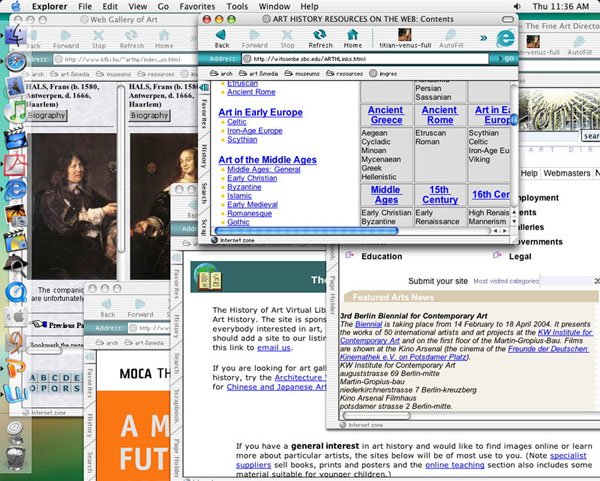Open PowerPoint from the Dock
Viewport: 600px width, 481px height.
[16, 368]
